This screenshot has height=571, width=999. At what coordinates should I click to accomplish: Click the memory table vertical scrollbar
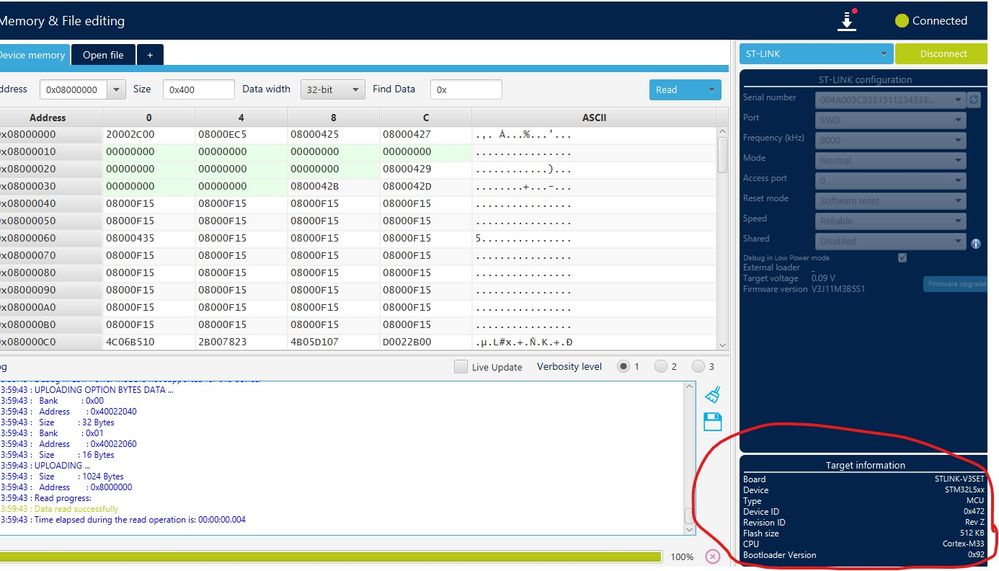(x=722, y=238)
